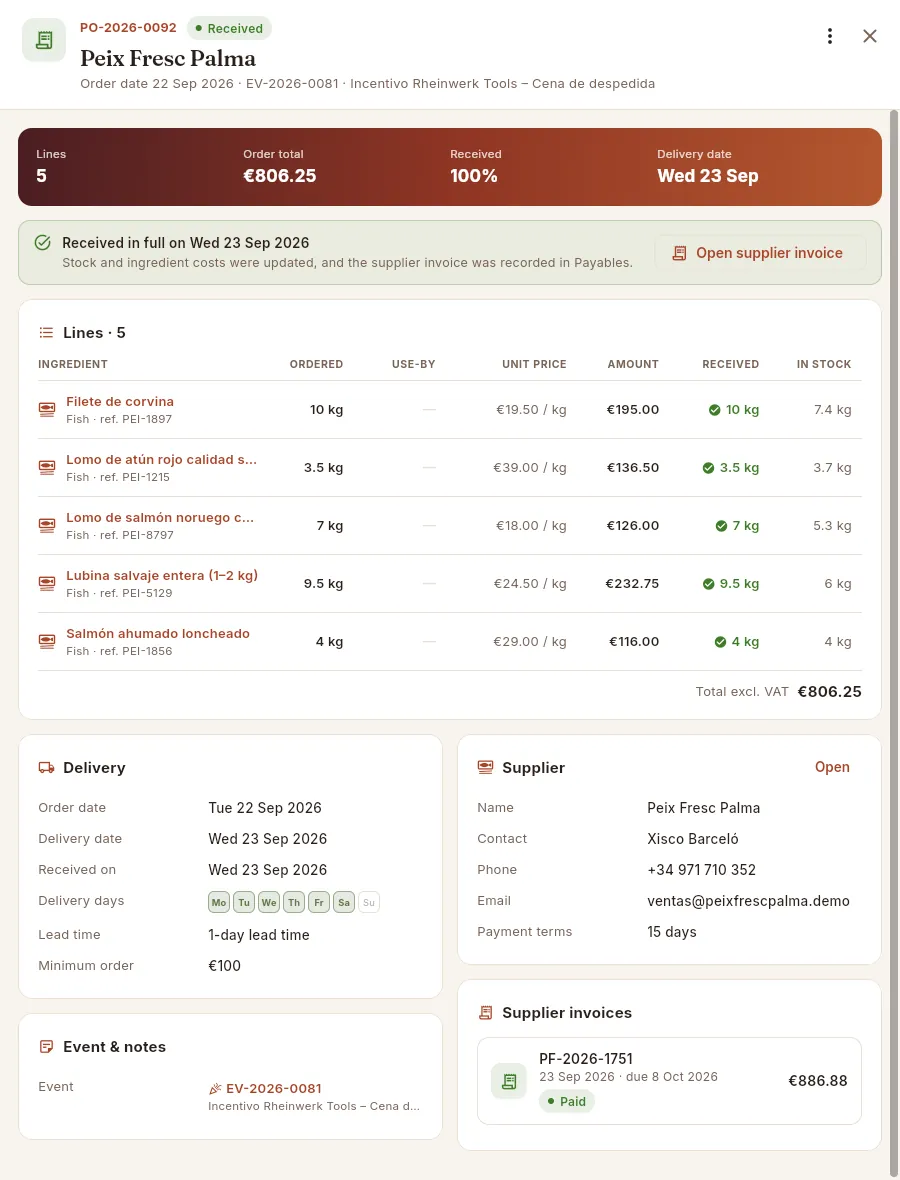Click the green check icon in received banner
The image size is (900, 1180).
point(43,242)
